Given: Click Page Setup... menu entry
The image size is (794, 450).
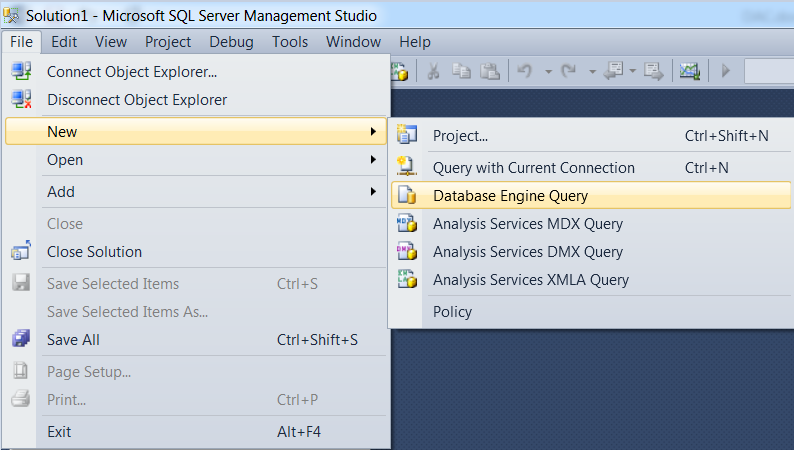Looking at the screenshot, I should [x=196, y=372].
